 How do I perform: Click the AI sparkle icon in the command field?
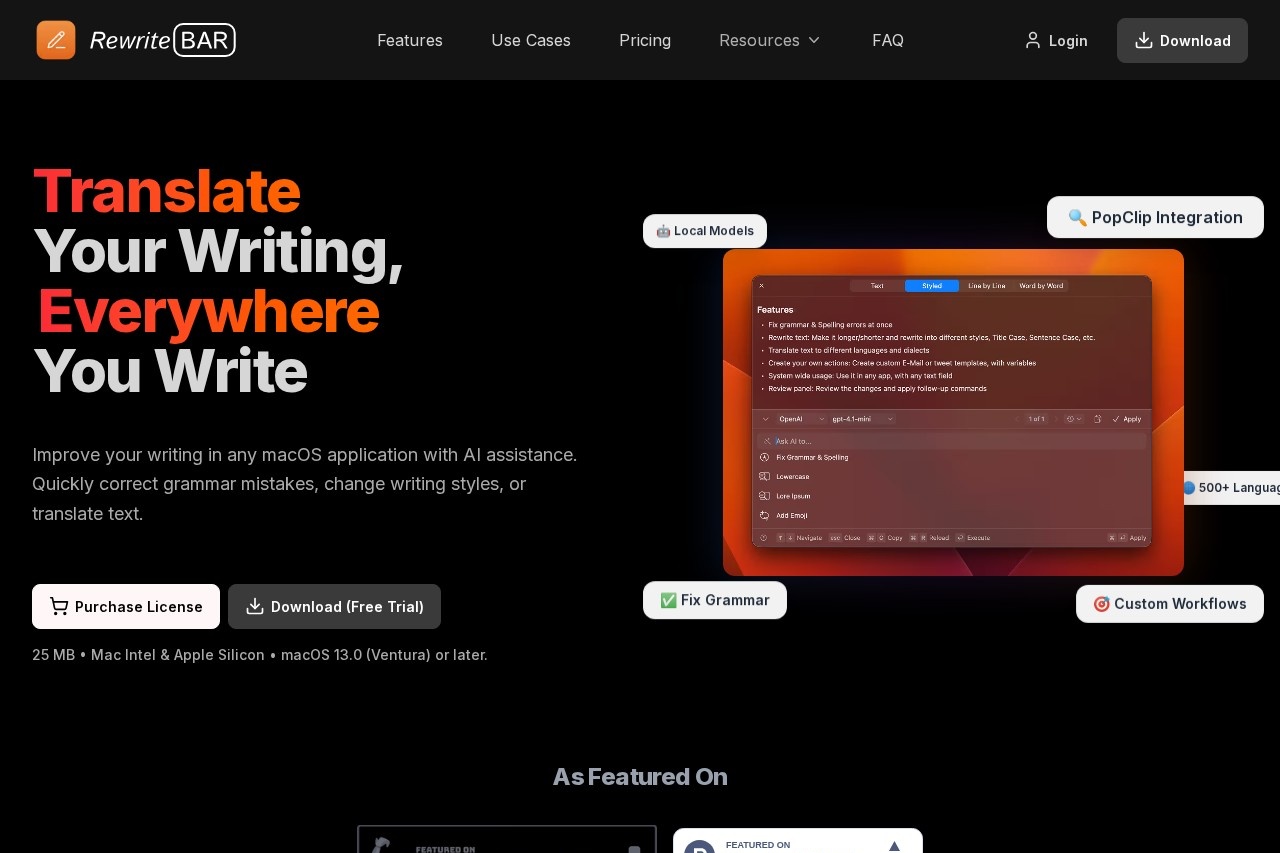[x=765, y=440]
